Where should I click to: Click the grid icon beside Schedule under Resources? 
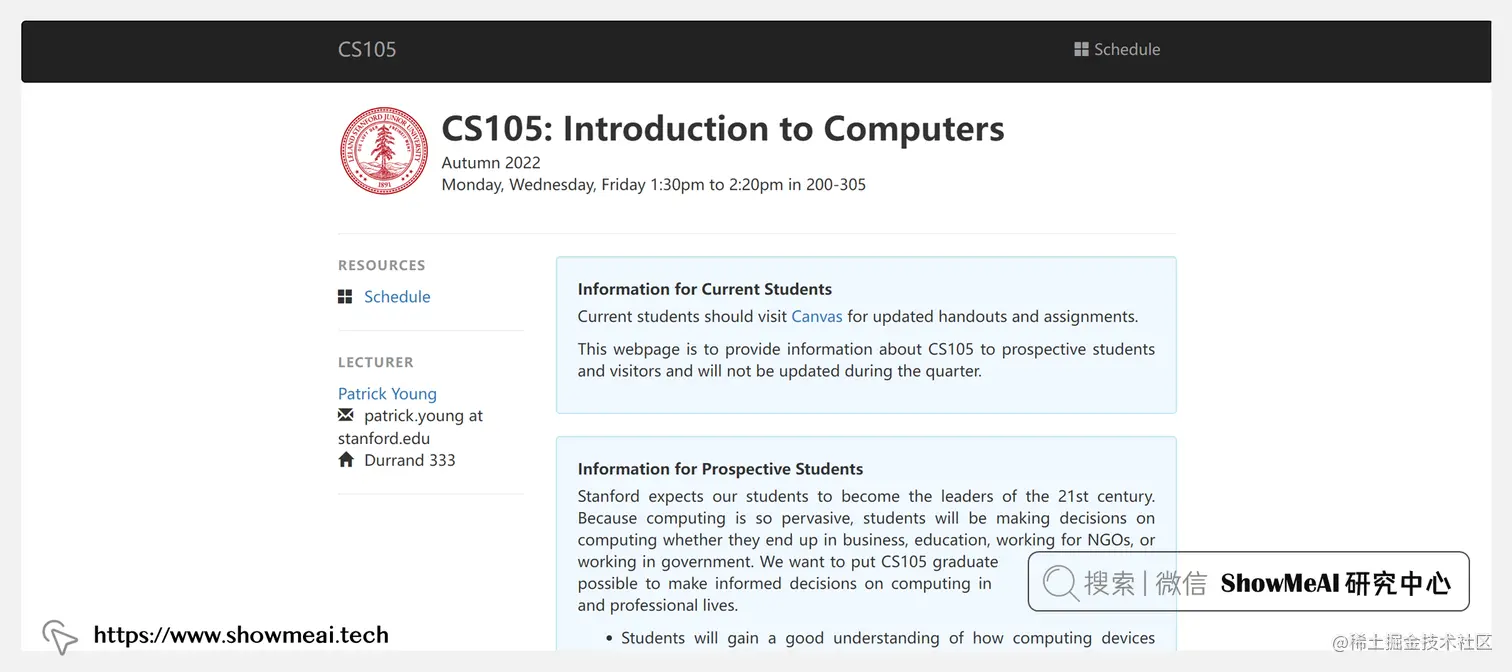[344, 296]
